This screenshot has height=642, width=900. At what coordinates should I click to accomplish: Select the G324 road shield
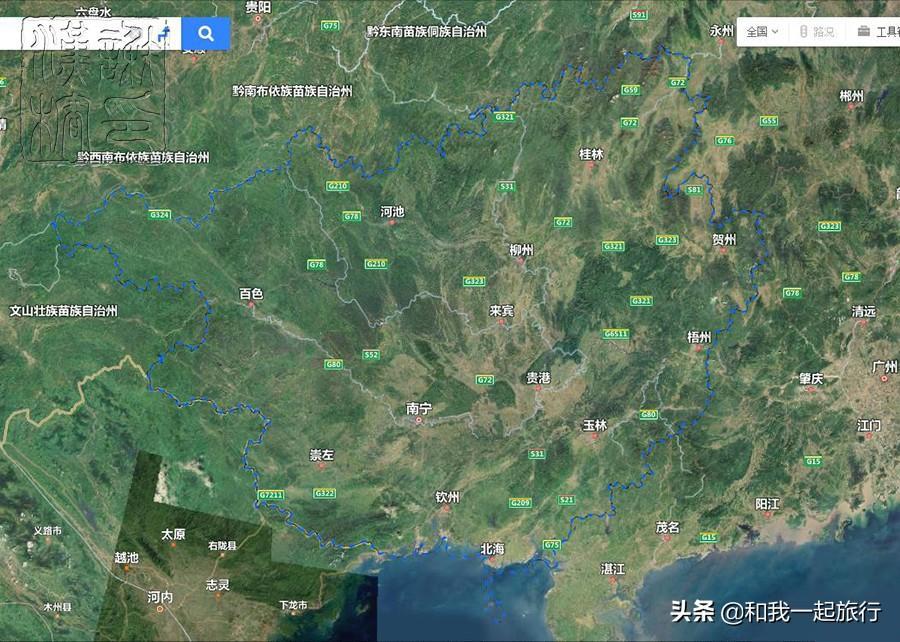160,214
